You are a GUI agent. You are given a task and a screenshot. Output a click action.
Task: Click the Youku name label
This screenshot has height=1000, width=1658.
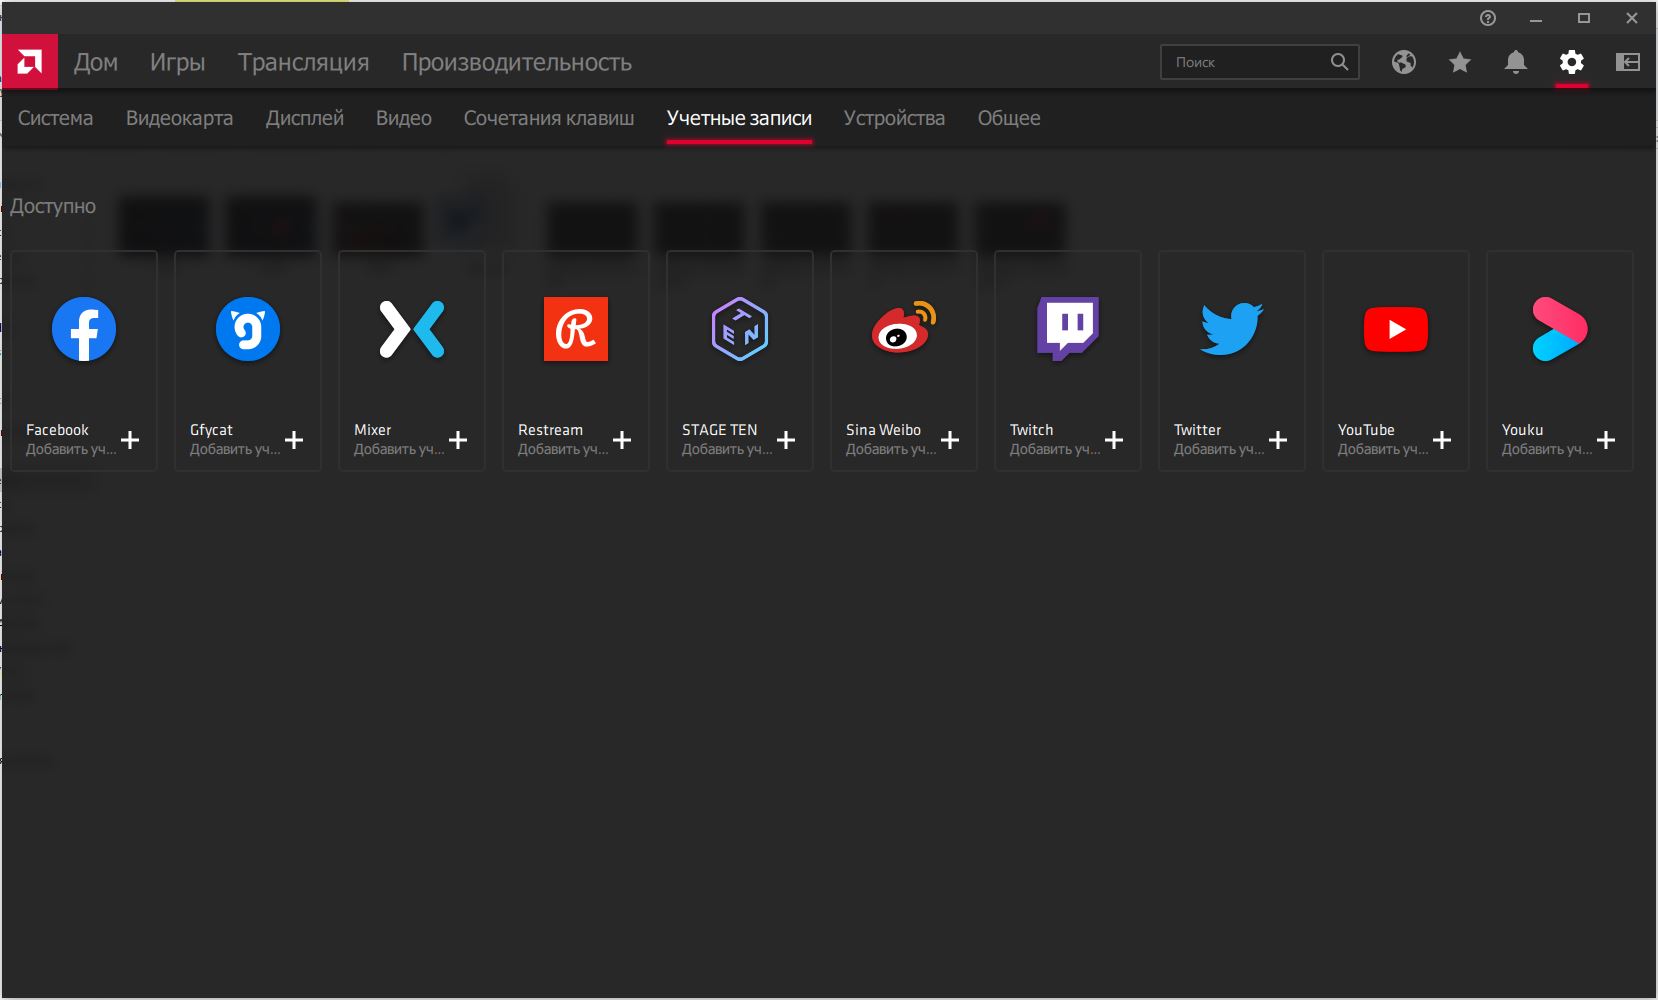click(1522, 430)
